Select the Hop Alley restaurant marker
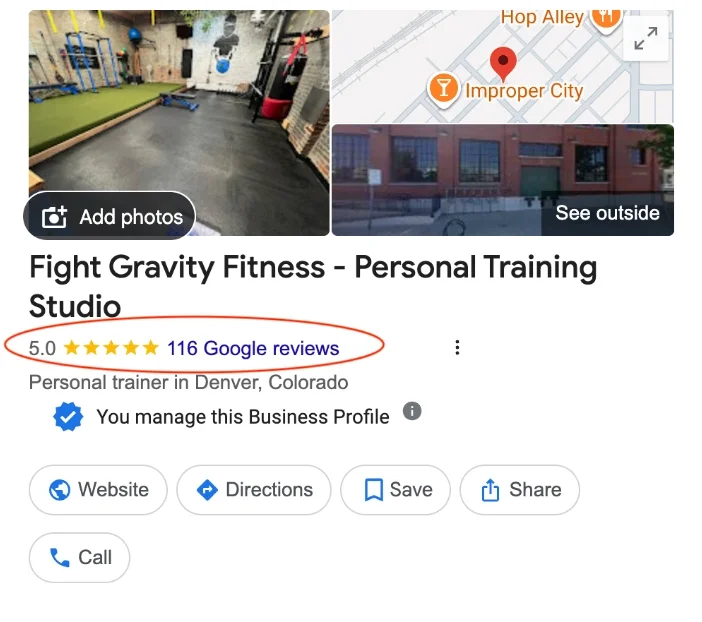Screen dimensions: 702x622 tap(606, 19)
